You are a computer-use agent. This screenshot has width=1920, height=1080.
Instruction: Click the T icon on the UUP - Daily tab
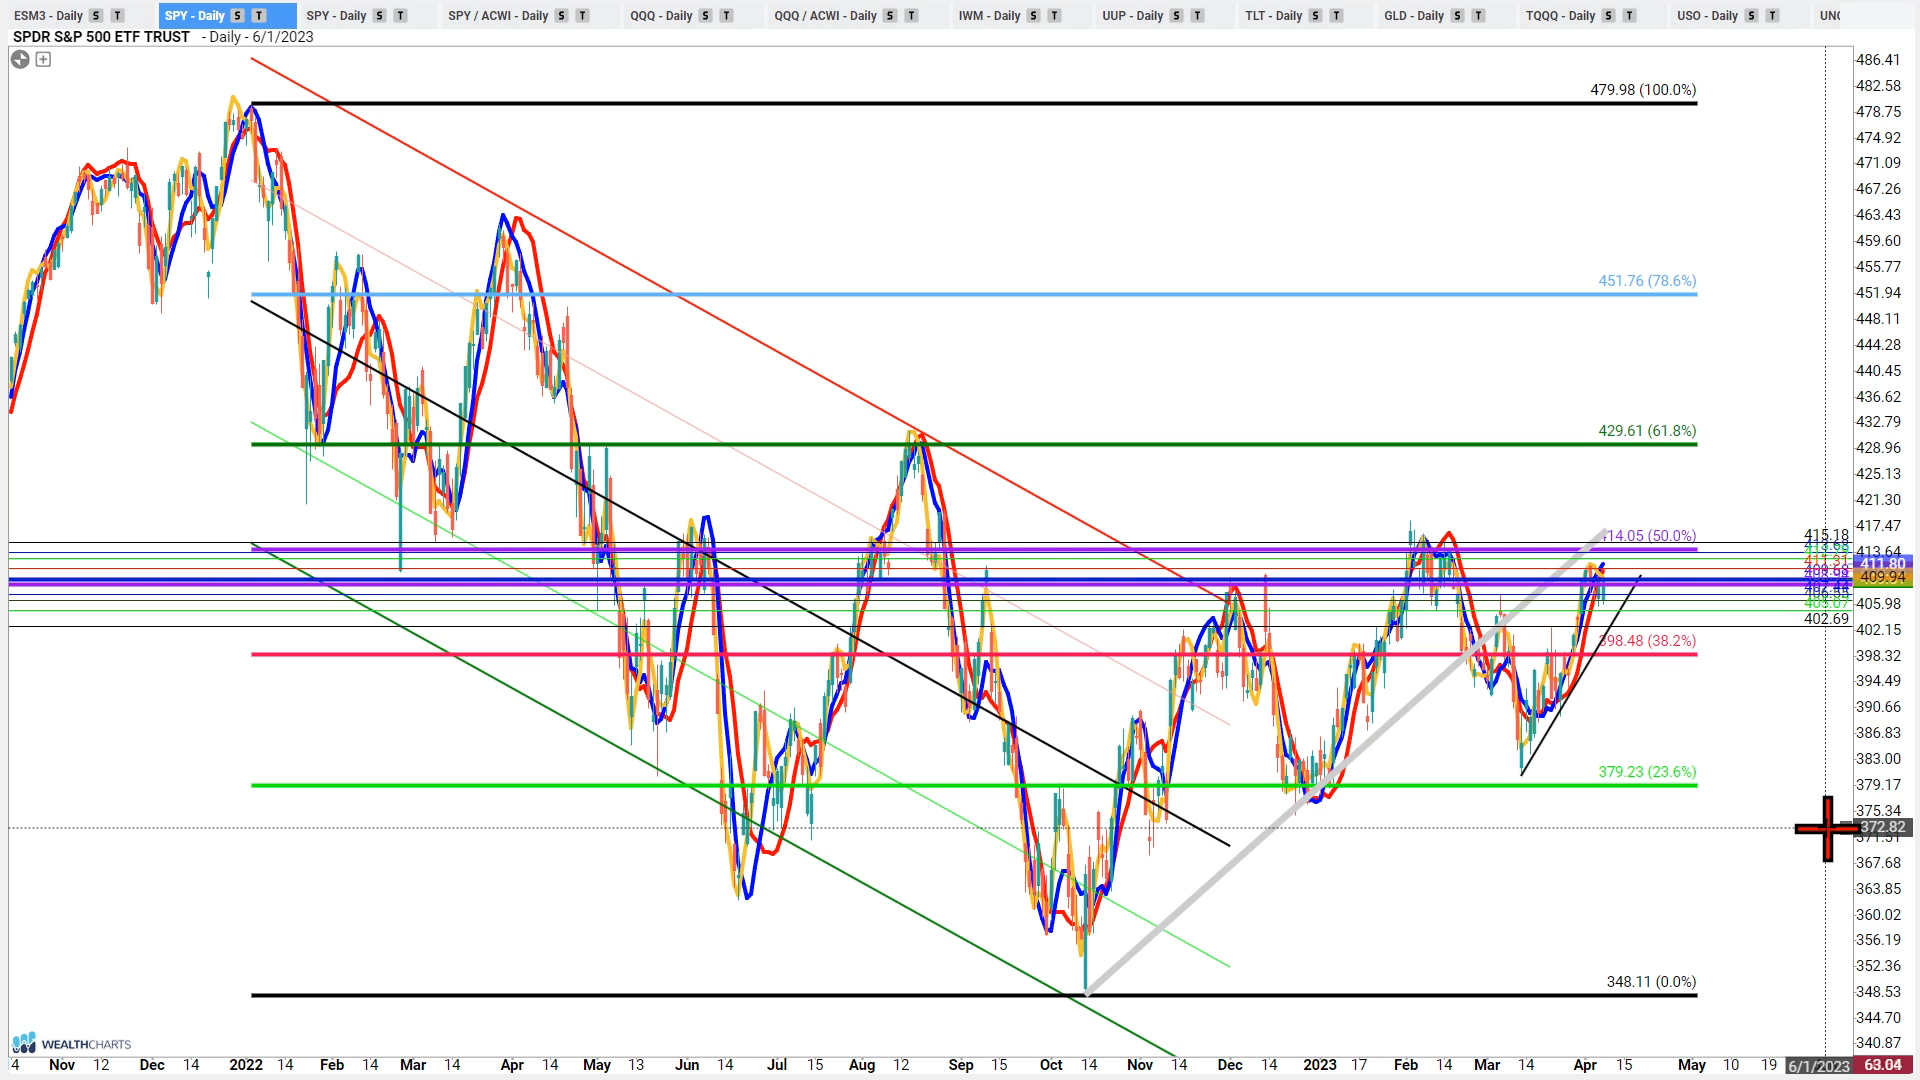[x=1197, y=16]
